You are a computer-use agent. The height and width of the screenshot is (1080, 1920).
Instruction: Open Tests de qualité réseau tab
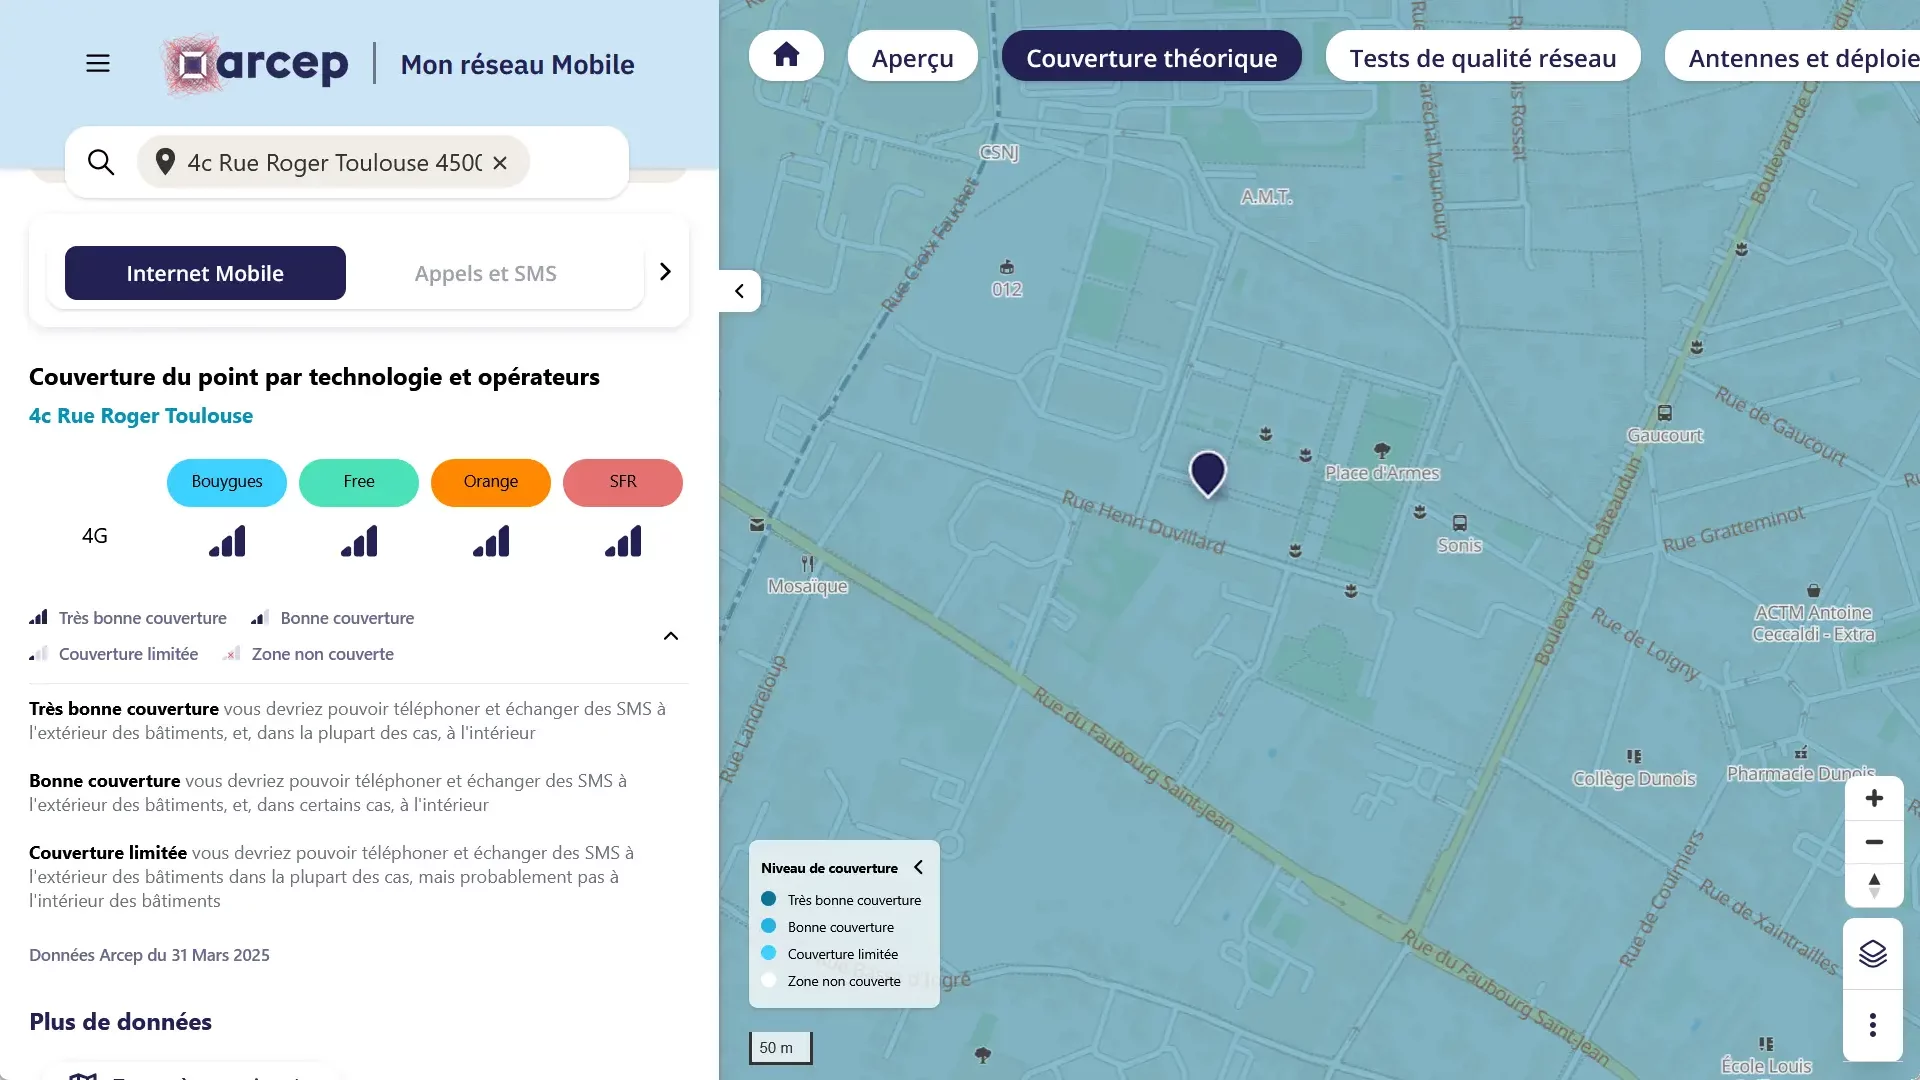[1482, 57]
